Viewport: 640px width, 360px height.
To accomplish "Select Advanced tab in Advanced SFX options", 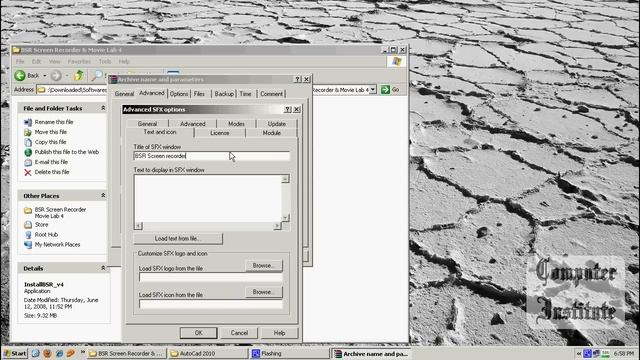I will [x=193, y=124].
